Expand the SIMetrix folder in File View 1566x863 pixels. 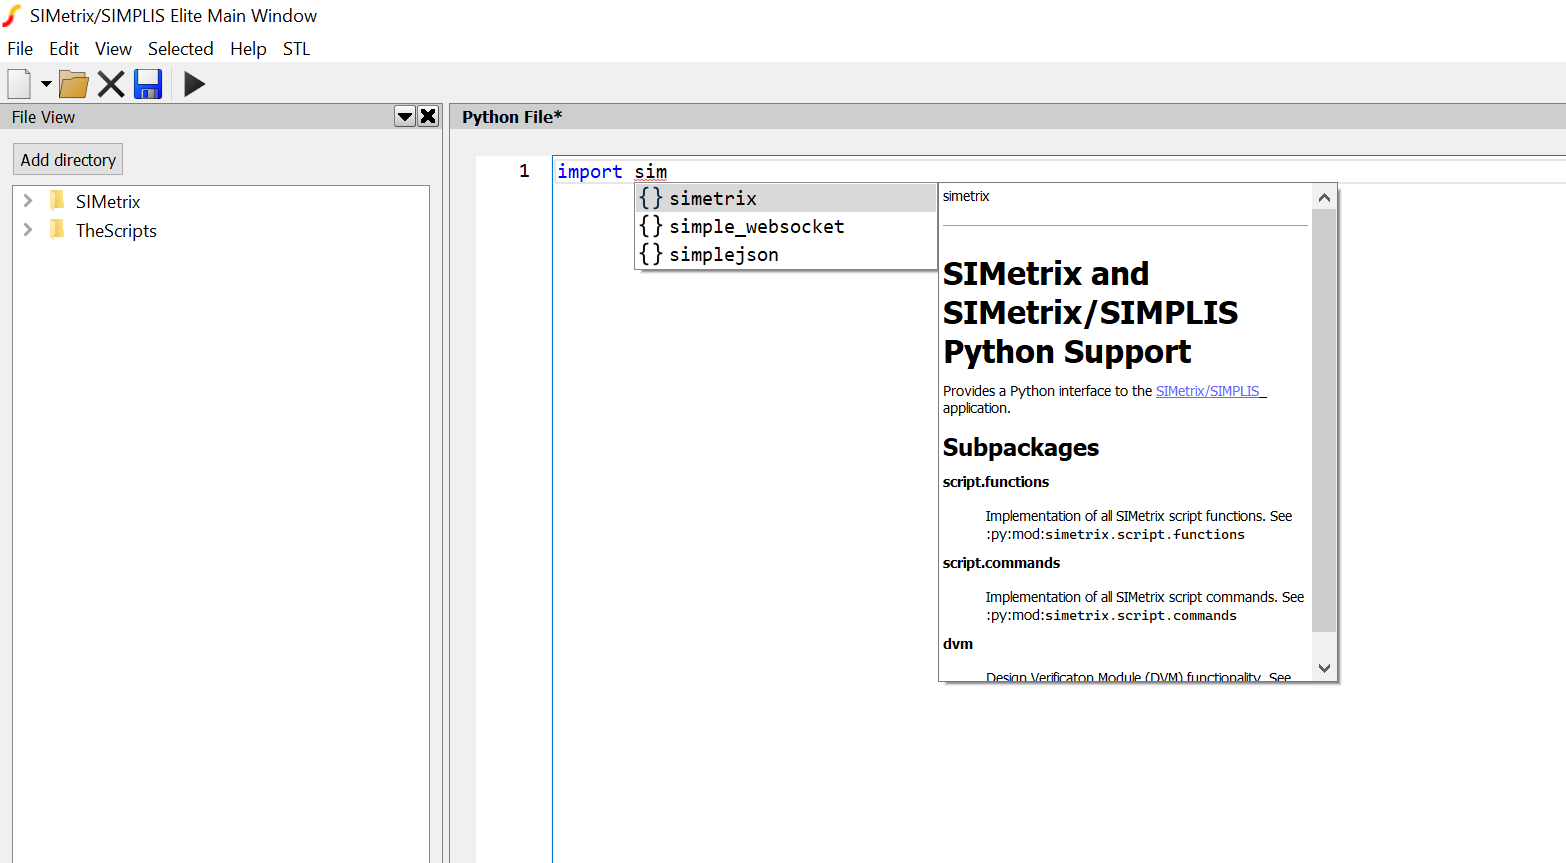[x=27, y=200]
